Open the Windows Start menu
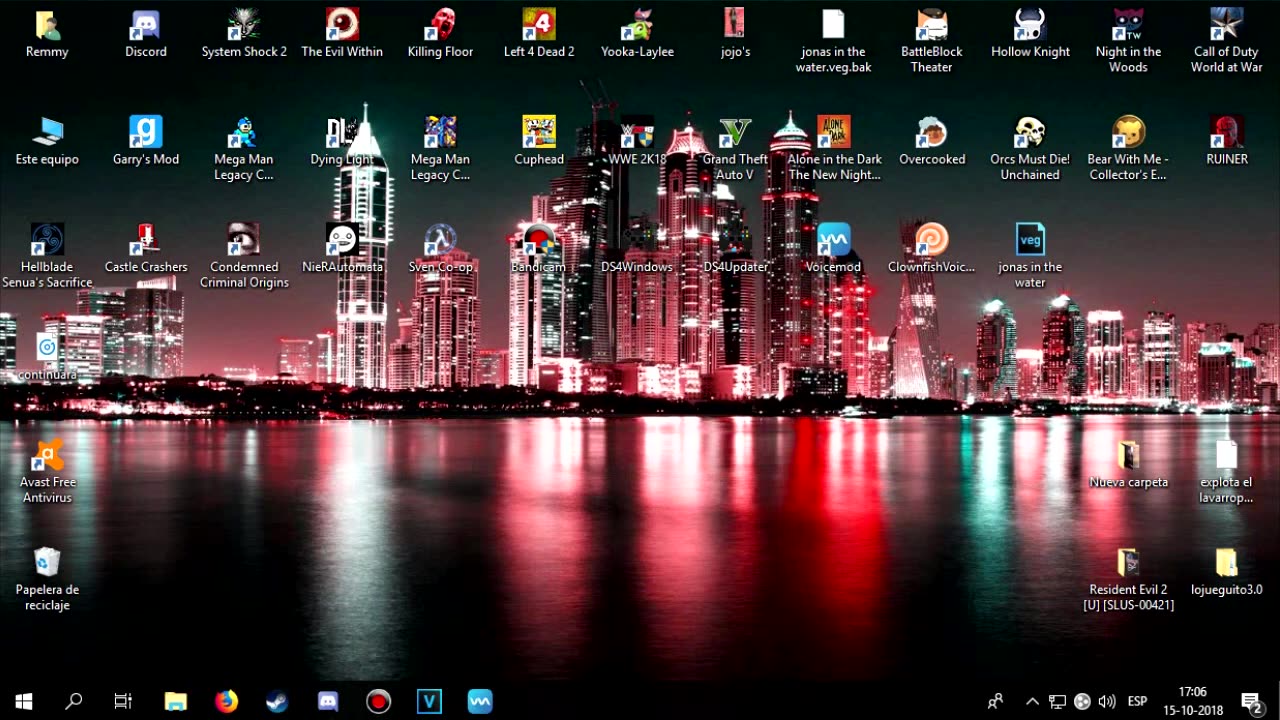 [24, 701]
